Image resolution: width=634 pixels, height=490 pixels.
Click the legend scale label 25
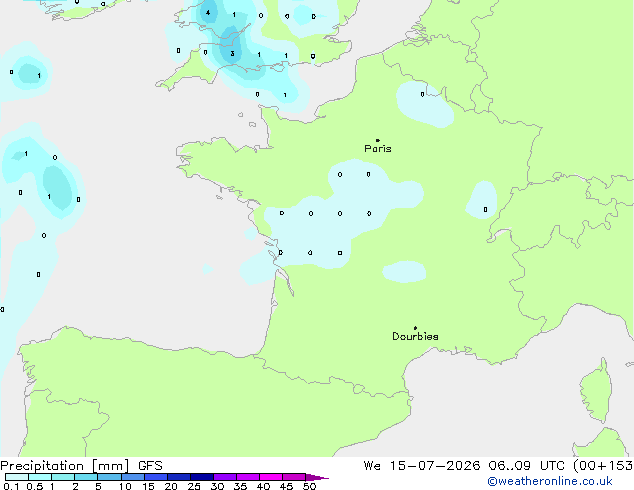click(194, 486)
